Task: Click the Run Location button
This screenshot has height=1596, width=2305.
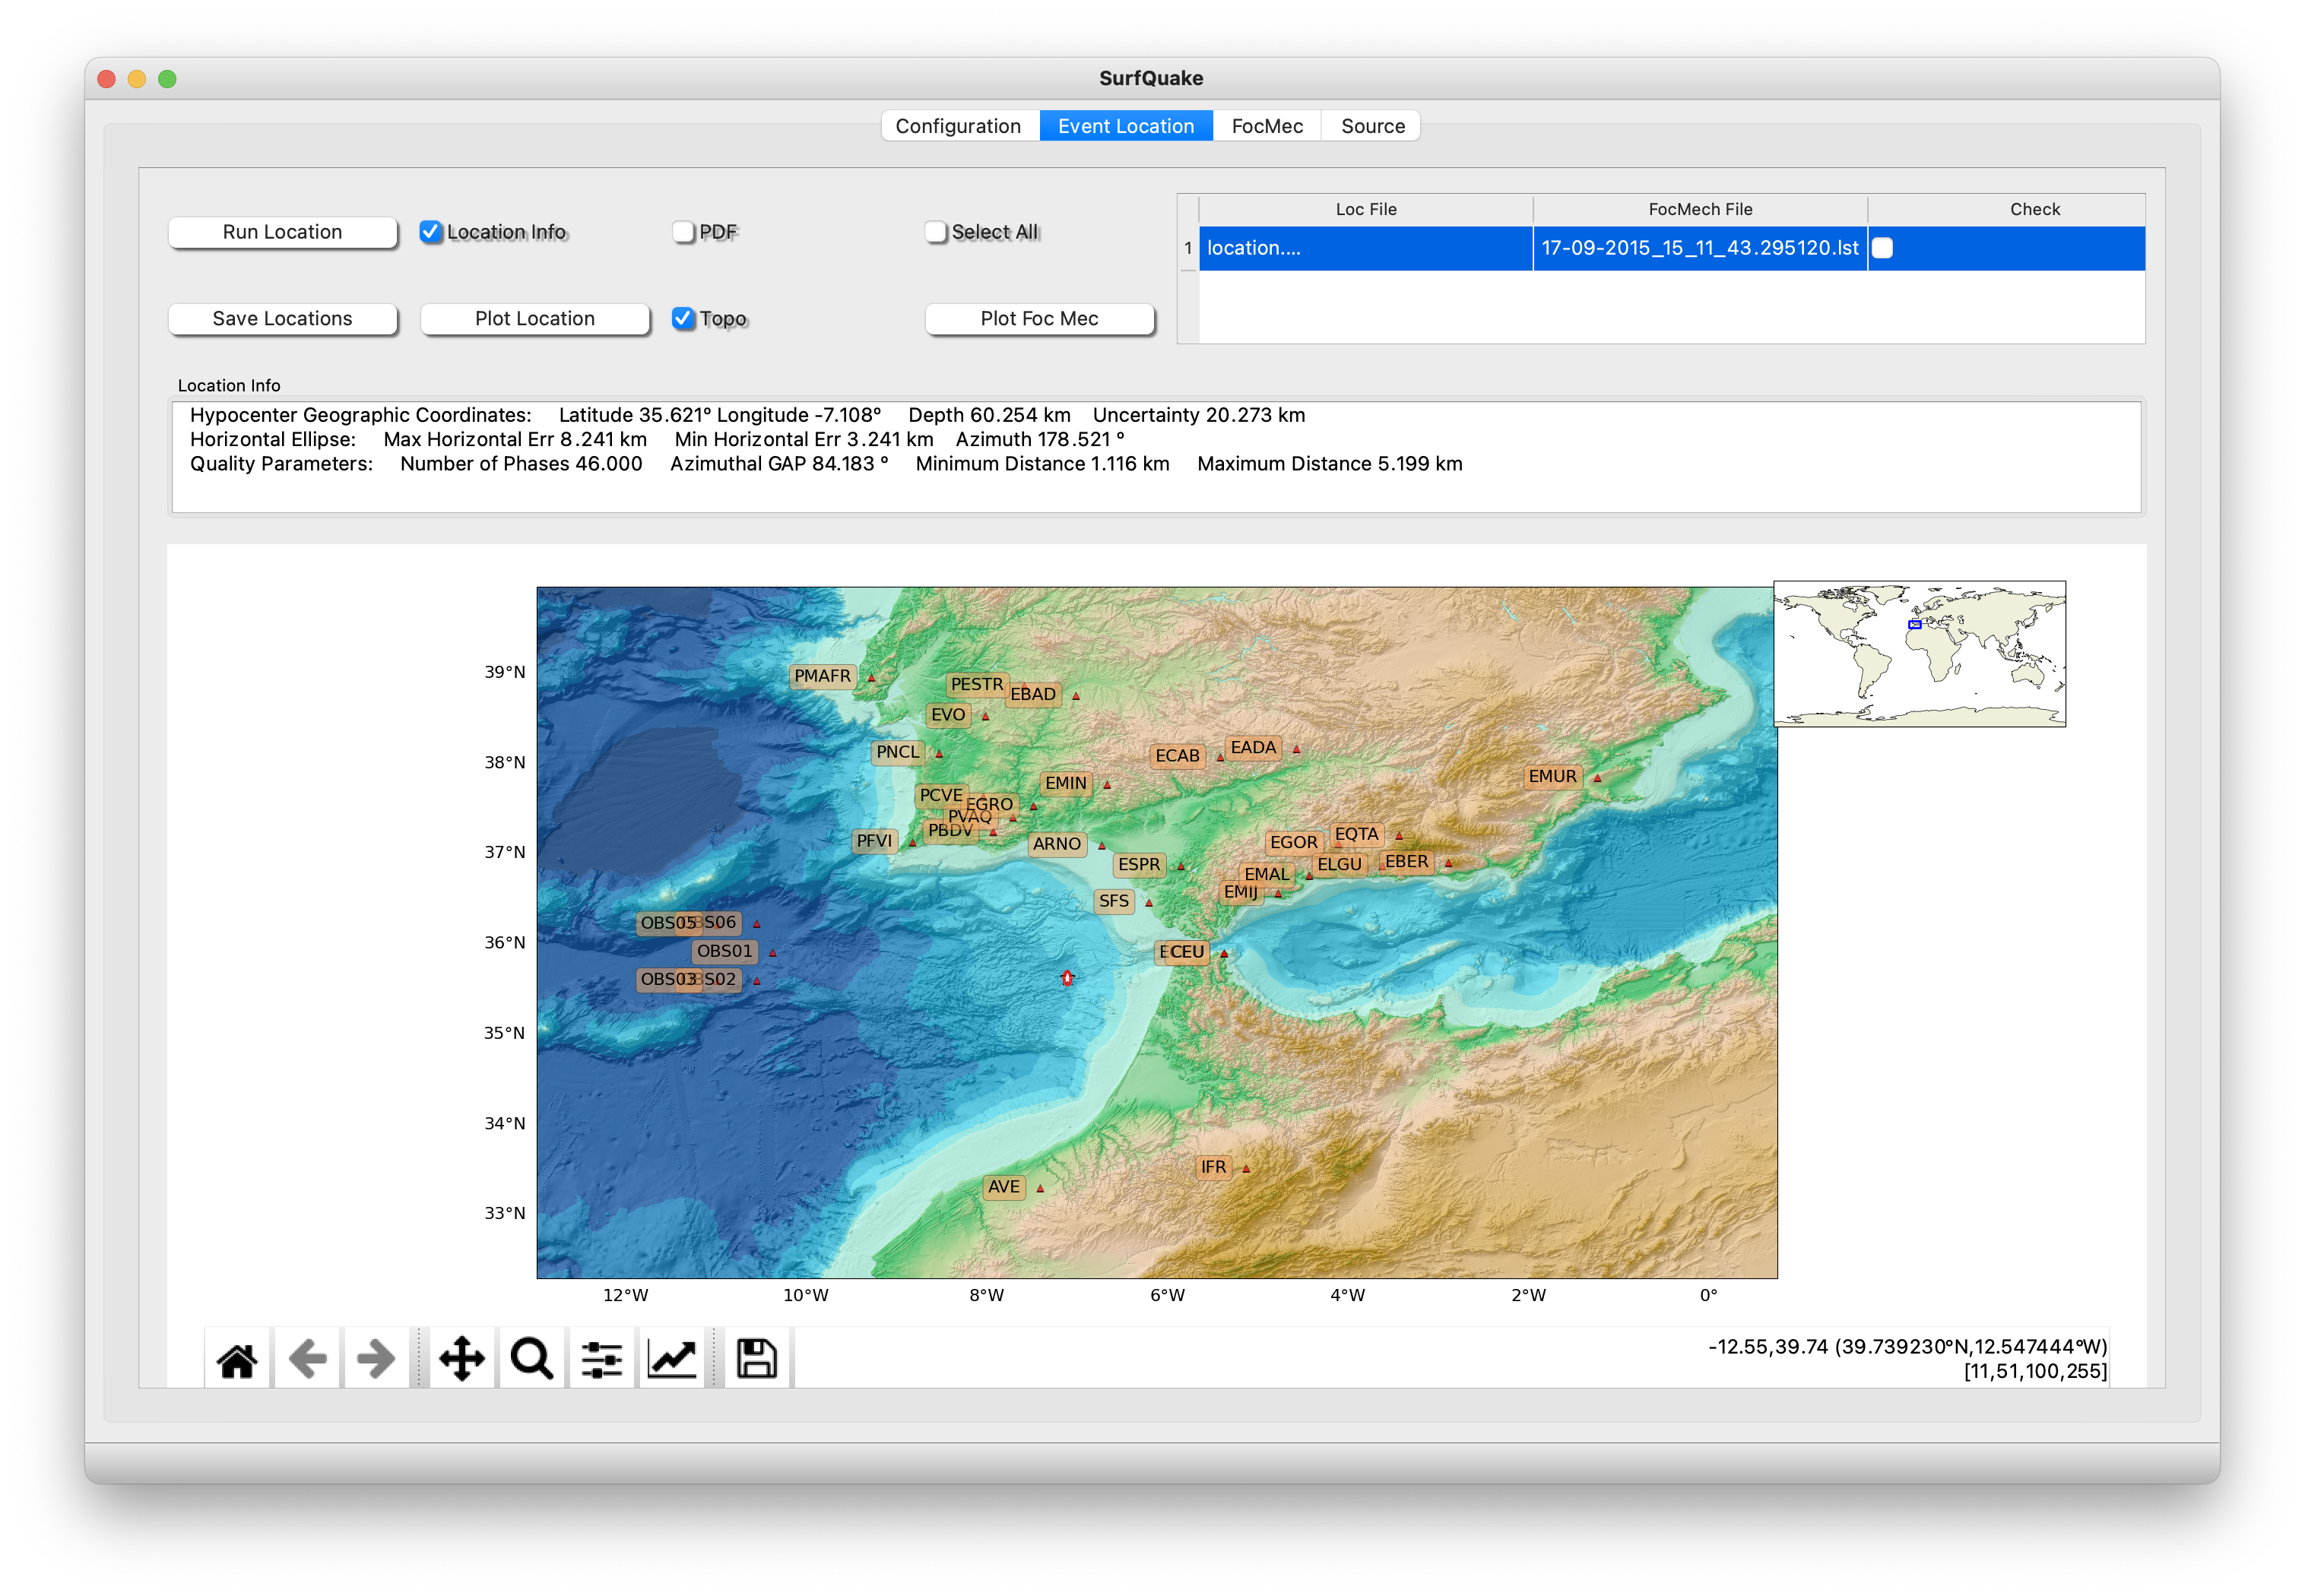Action: pos(282,232)
